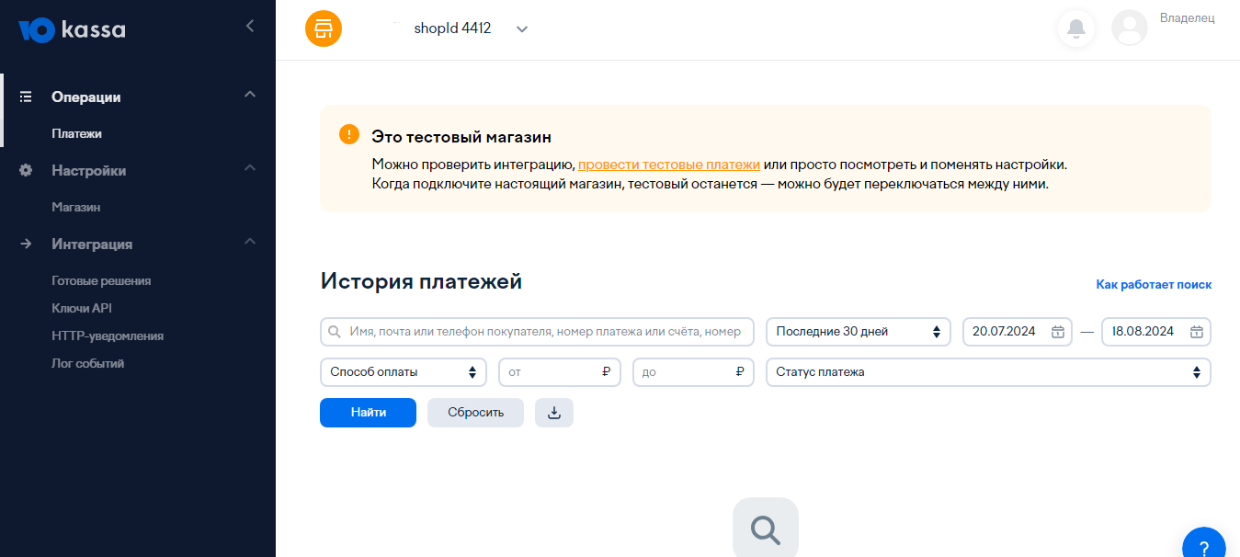Image resolution: width=1240 pixels, height=557 pixels.
Task: Click the Владелец role label
Action: point(1187,18)
